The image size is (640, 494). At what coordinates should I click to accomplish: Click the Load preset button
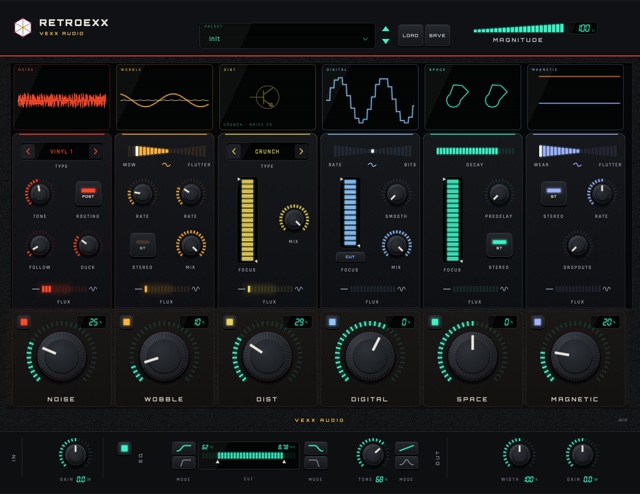[x=410, y=36]
